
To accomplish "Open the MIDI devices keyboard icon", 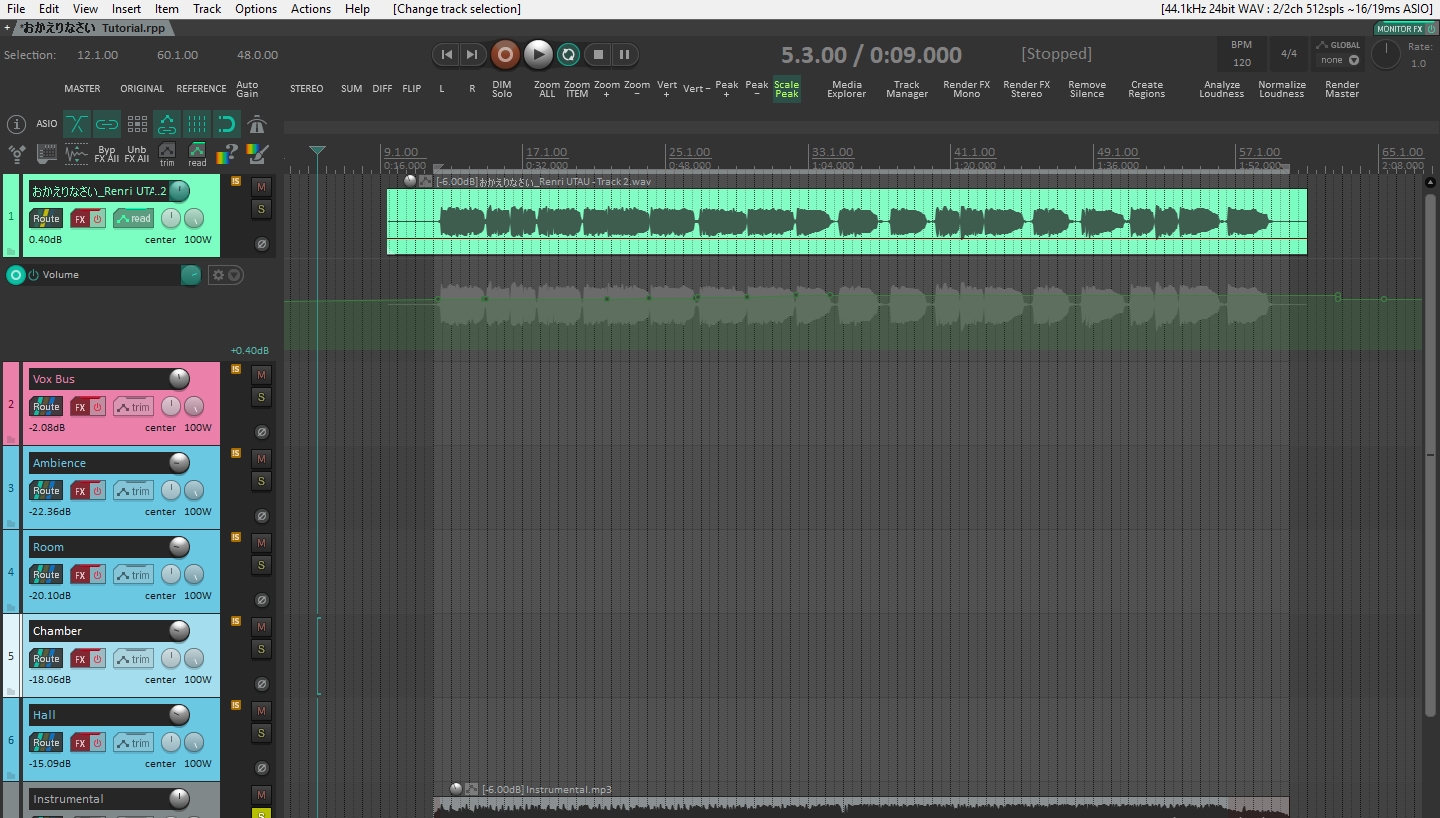I will (47, 154).
